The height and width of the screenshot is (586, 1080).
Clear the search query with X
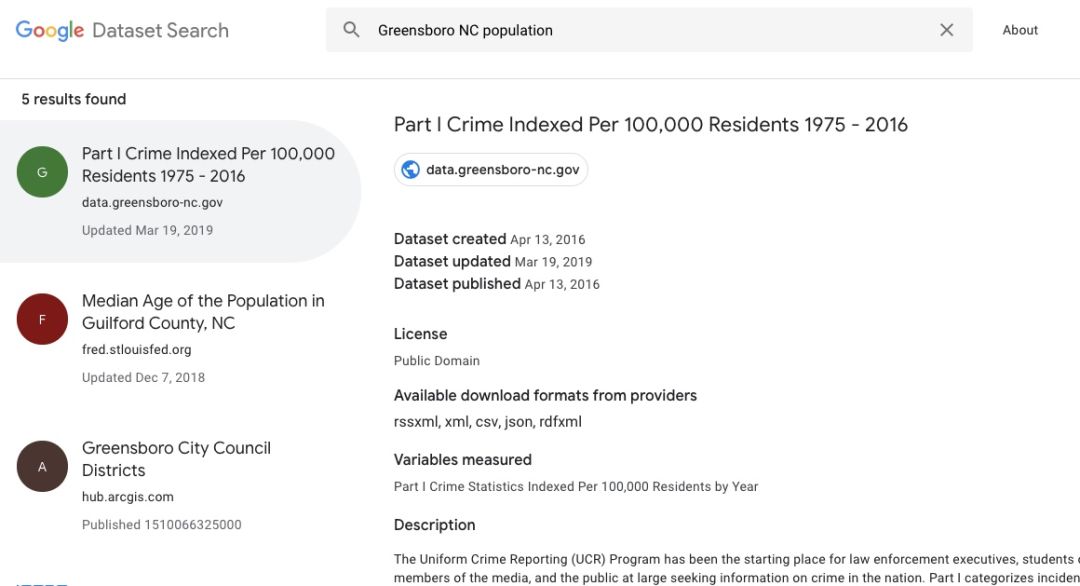946,30
